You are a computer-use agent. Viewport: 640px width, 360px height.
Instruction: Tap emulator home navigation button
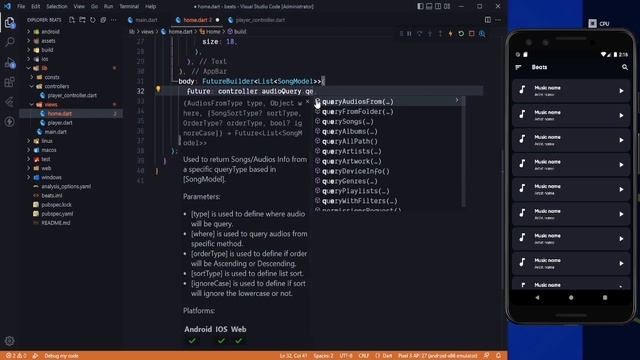pos(571,298)
